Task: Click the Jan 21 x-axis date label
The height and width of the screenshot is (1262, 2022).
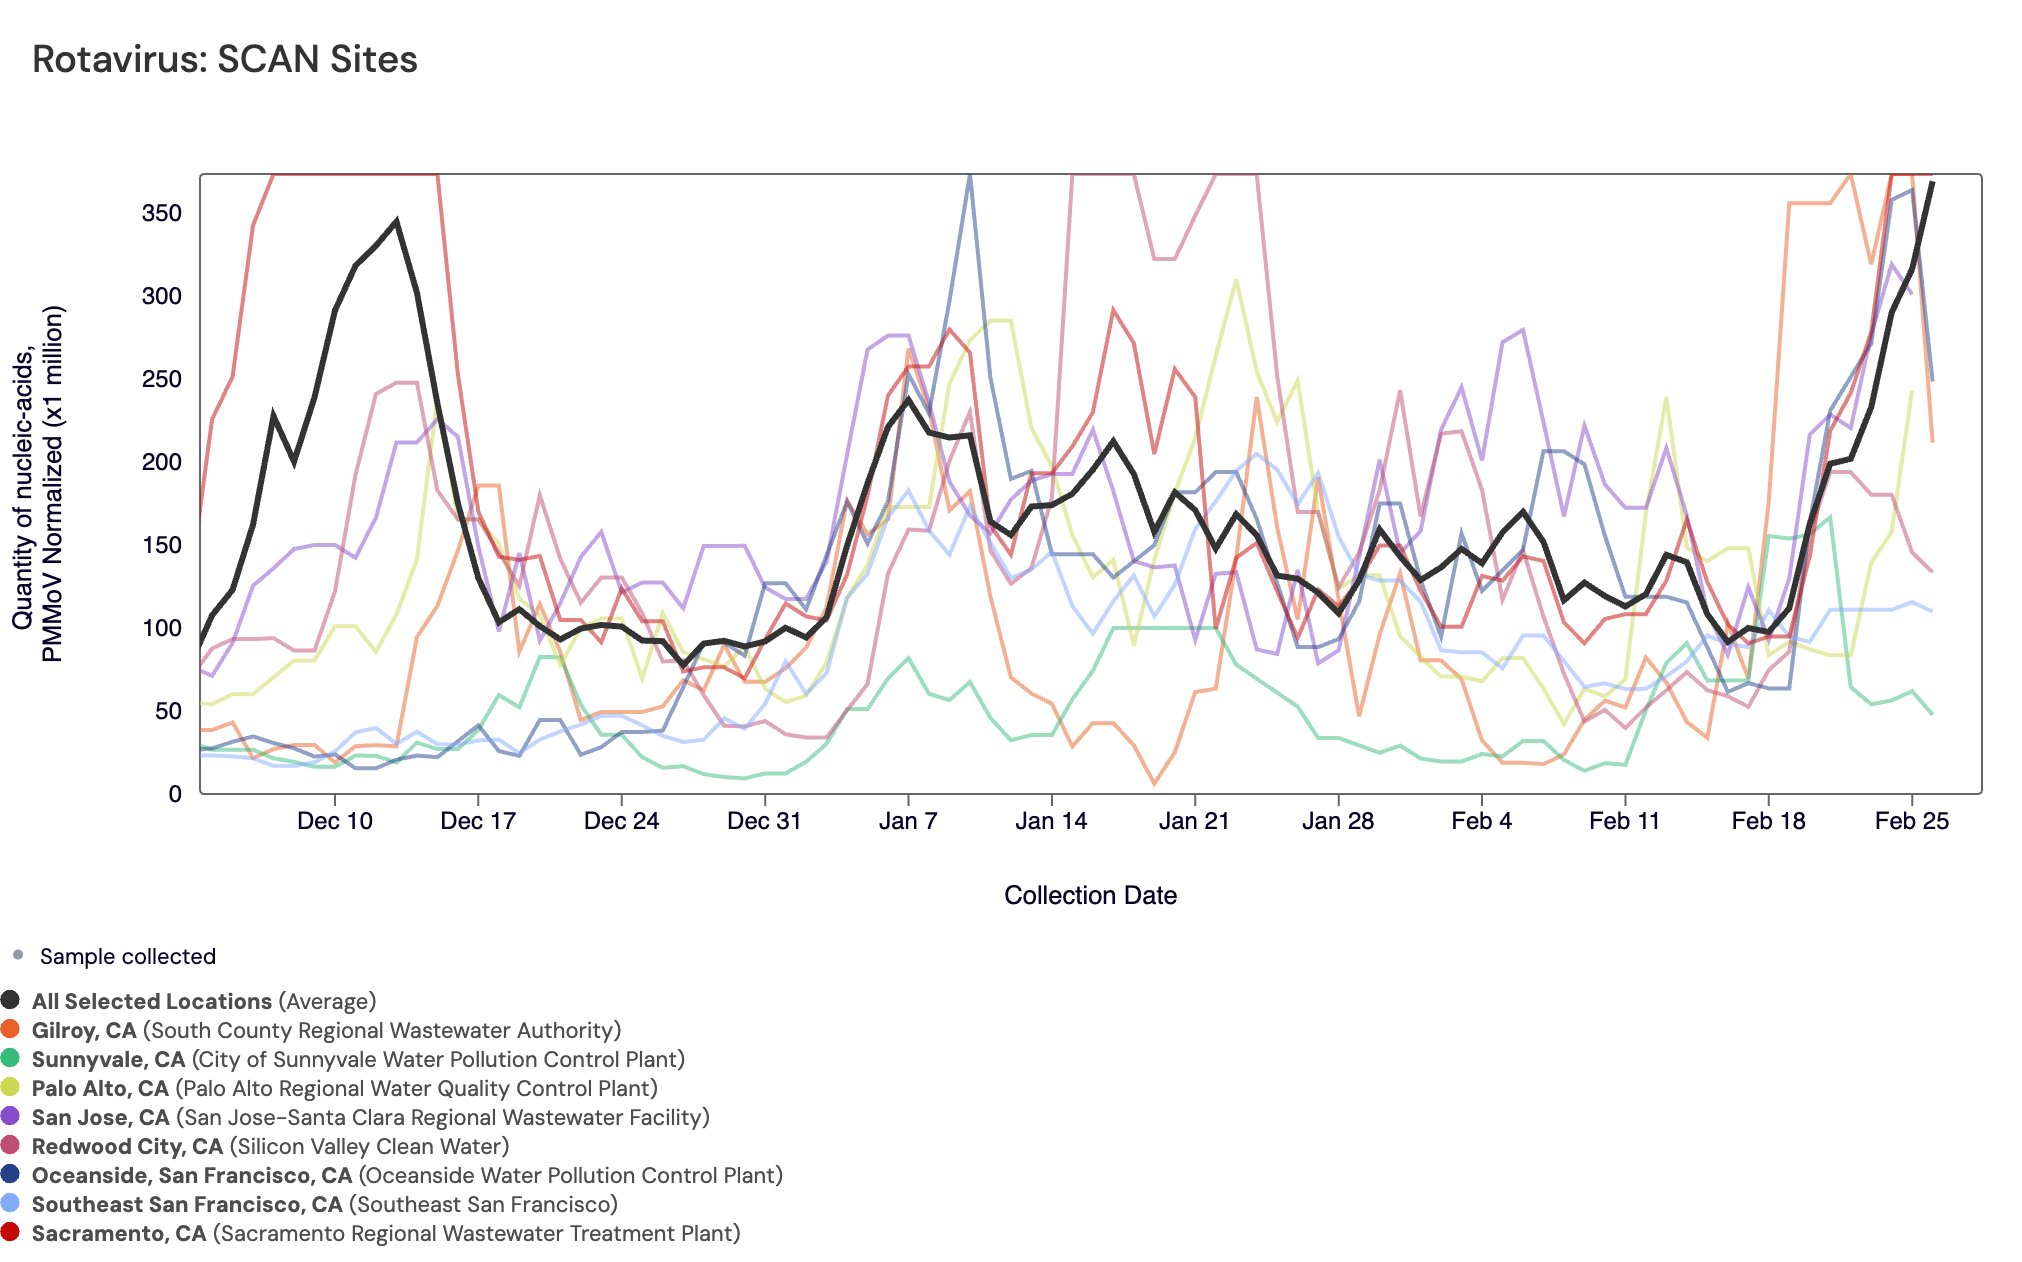Action: [1194, 821]
